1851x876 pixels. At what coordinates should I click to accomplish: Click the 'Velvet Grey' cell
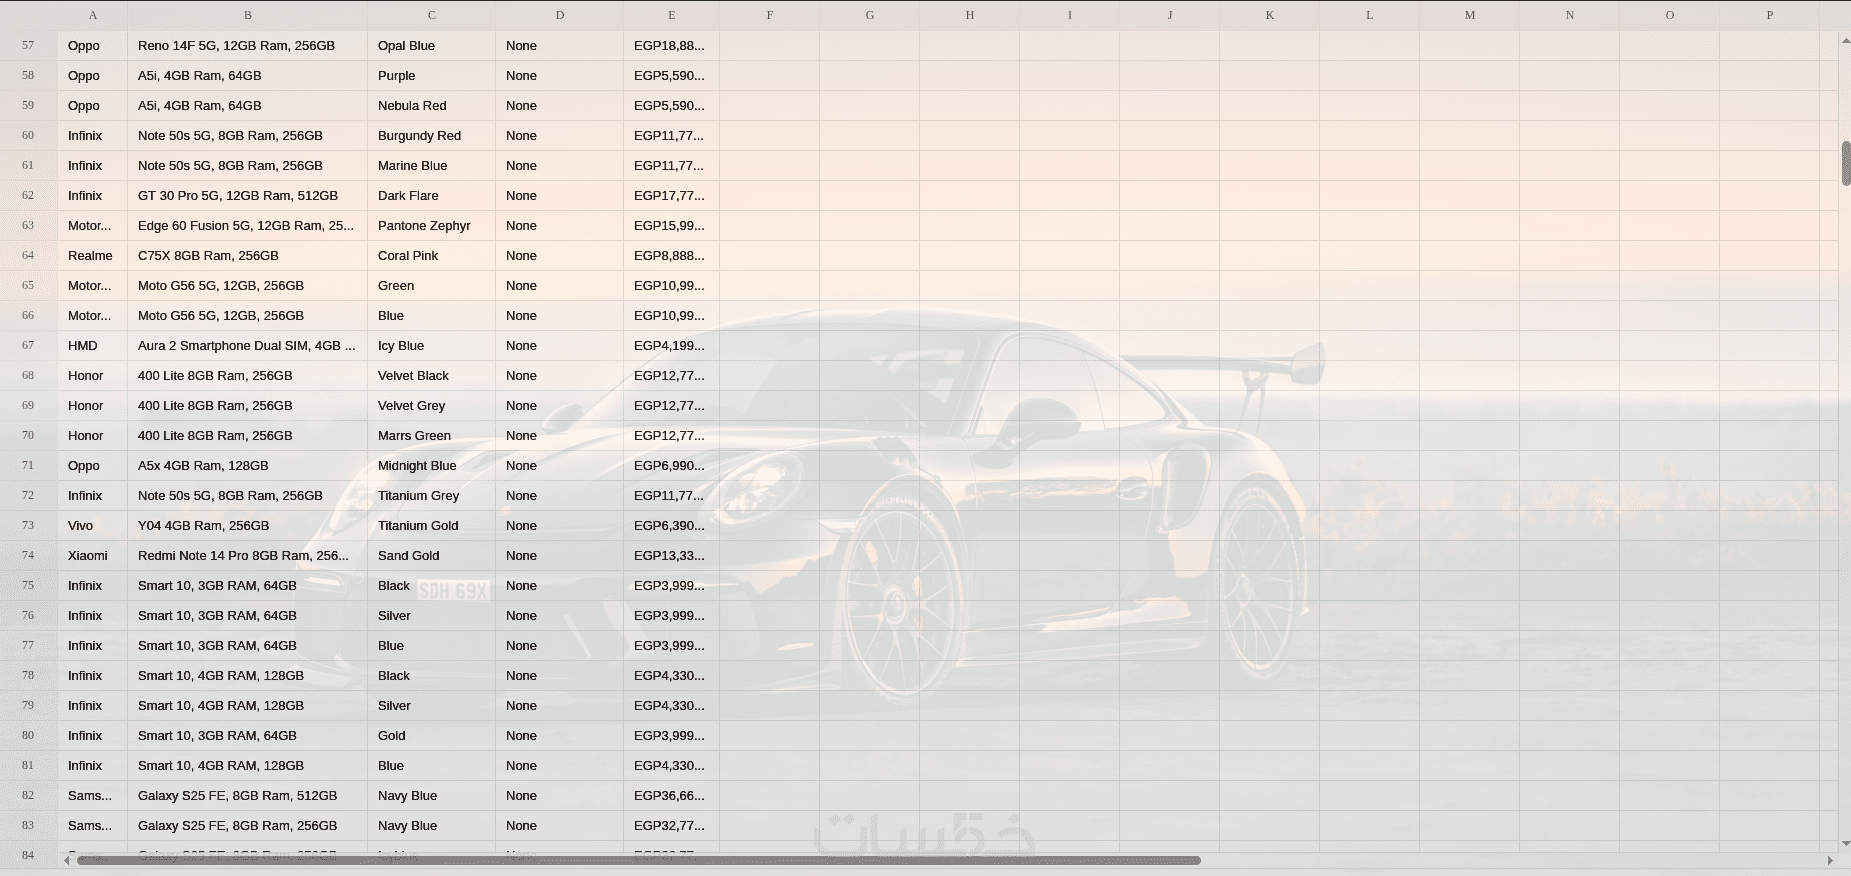coord(432,405)
